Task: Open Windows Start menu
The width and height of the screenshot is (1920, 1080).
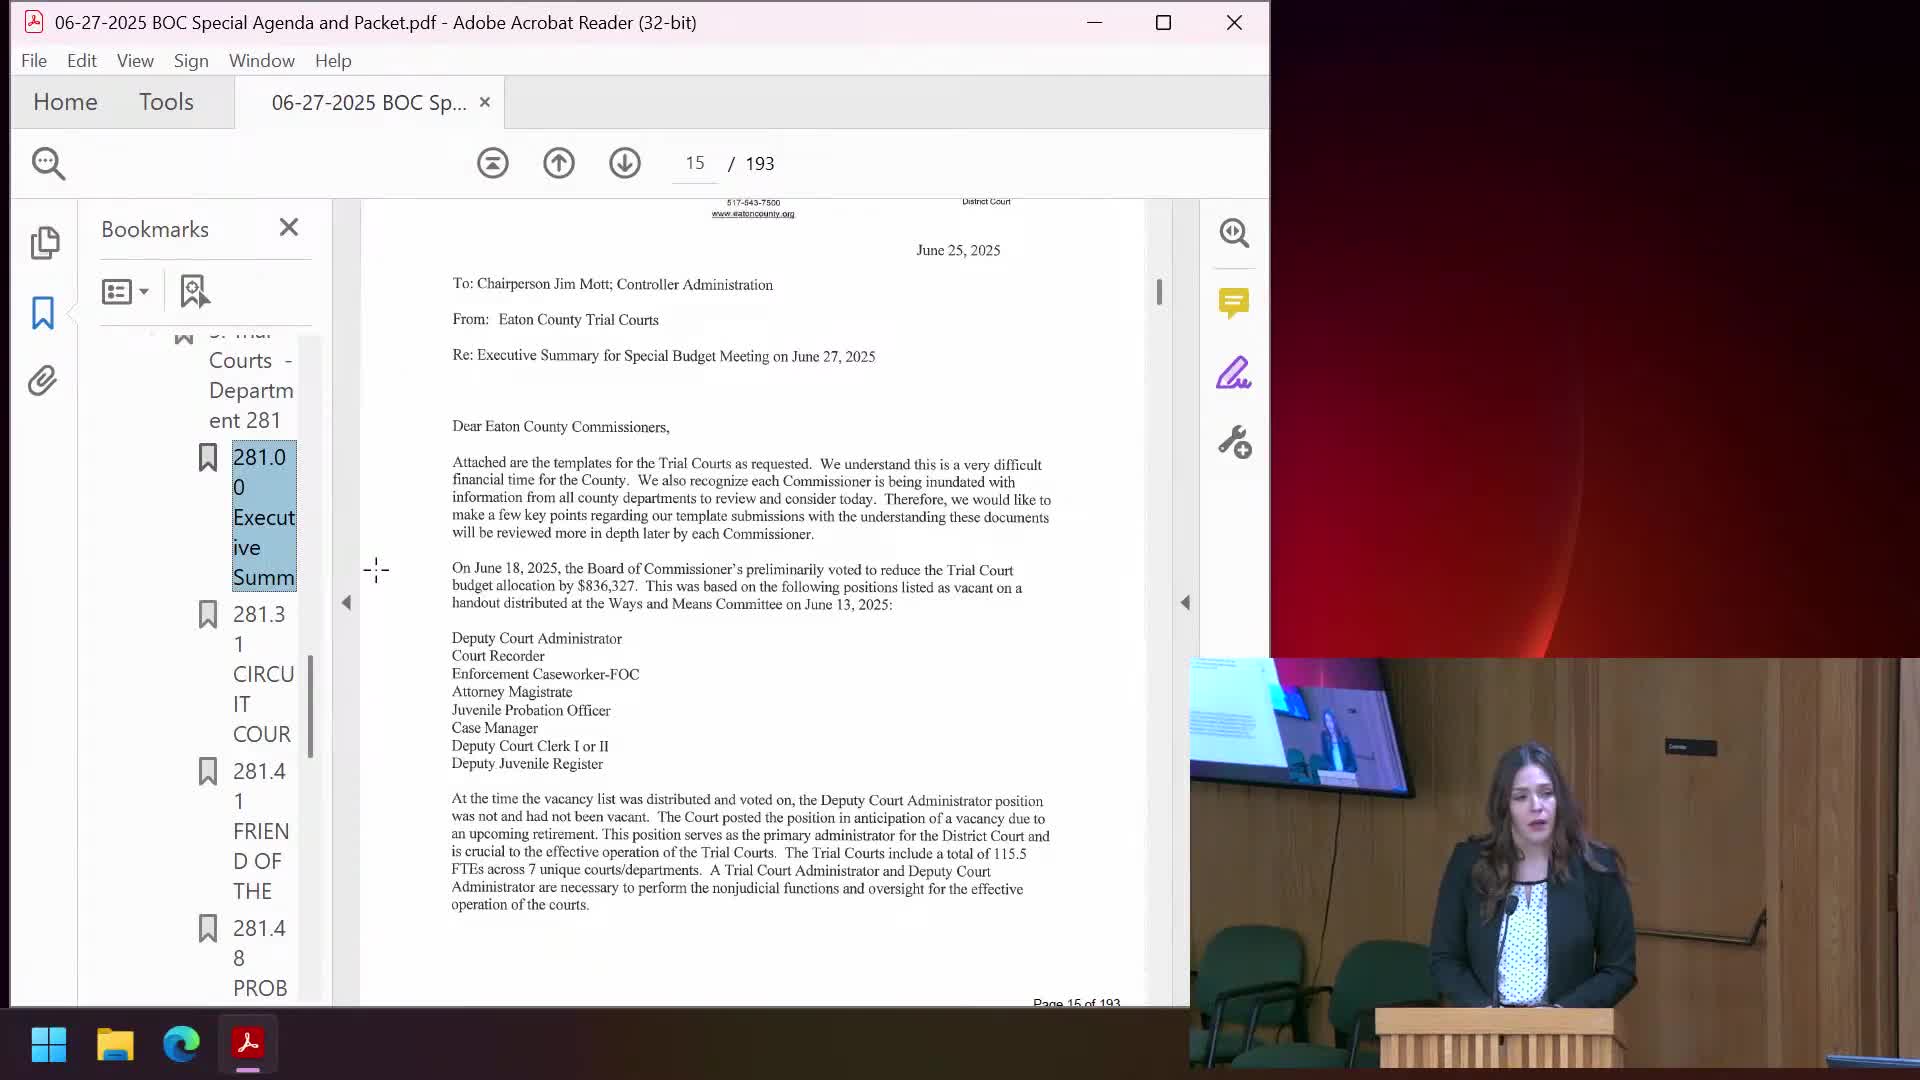Action: [x=48, y=1045]
